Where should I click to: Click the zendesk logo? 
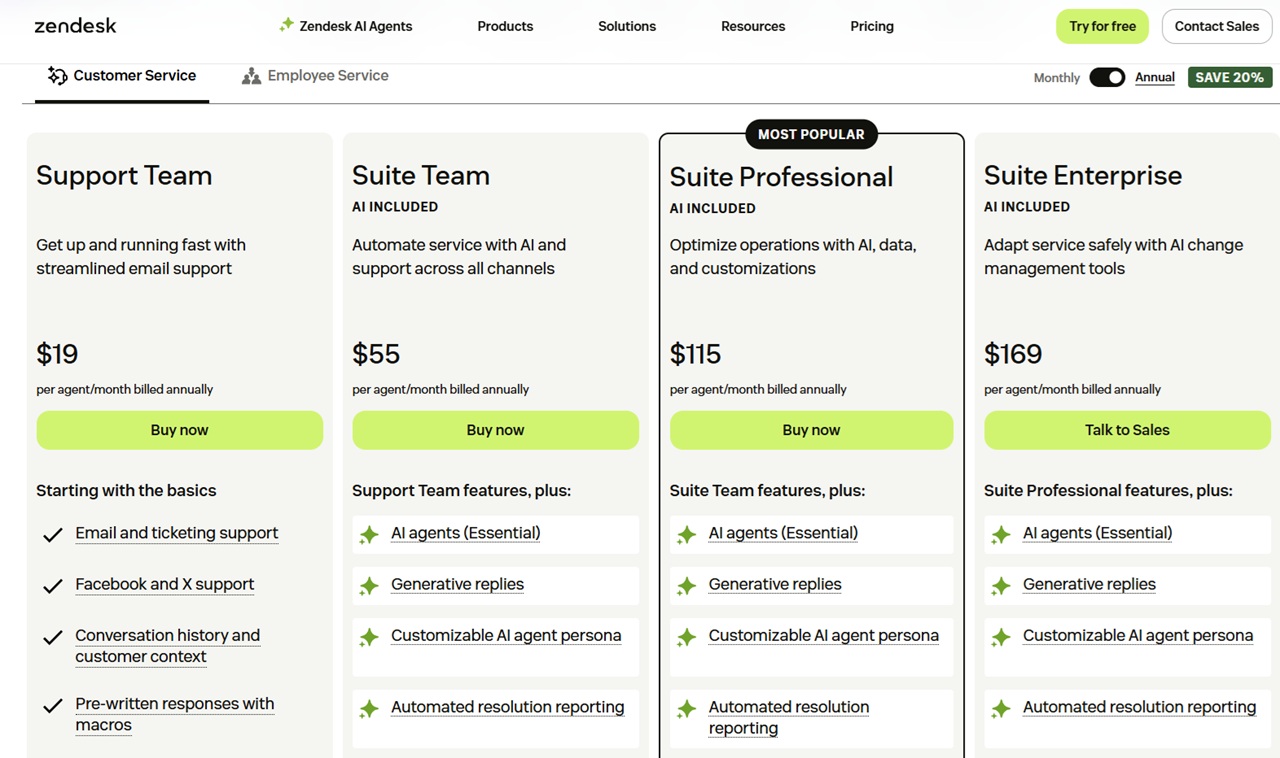tap(75, 26)
